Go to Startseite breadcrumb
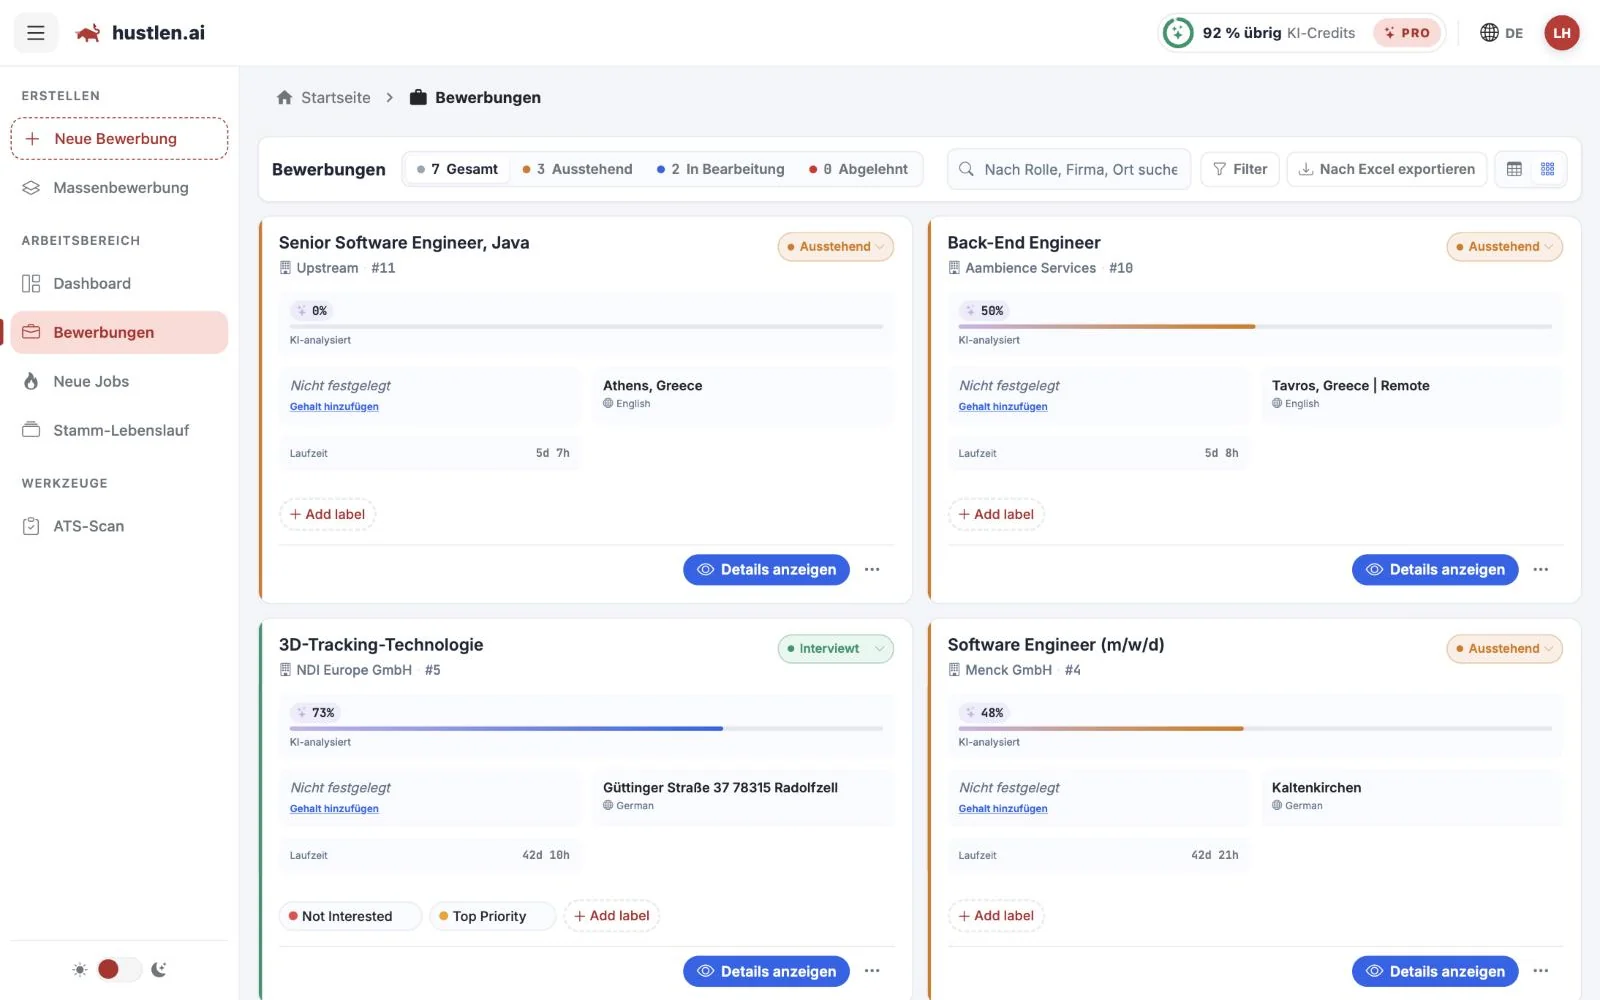The height and width of the screenshot is (1000, 1600). 324,97
